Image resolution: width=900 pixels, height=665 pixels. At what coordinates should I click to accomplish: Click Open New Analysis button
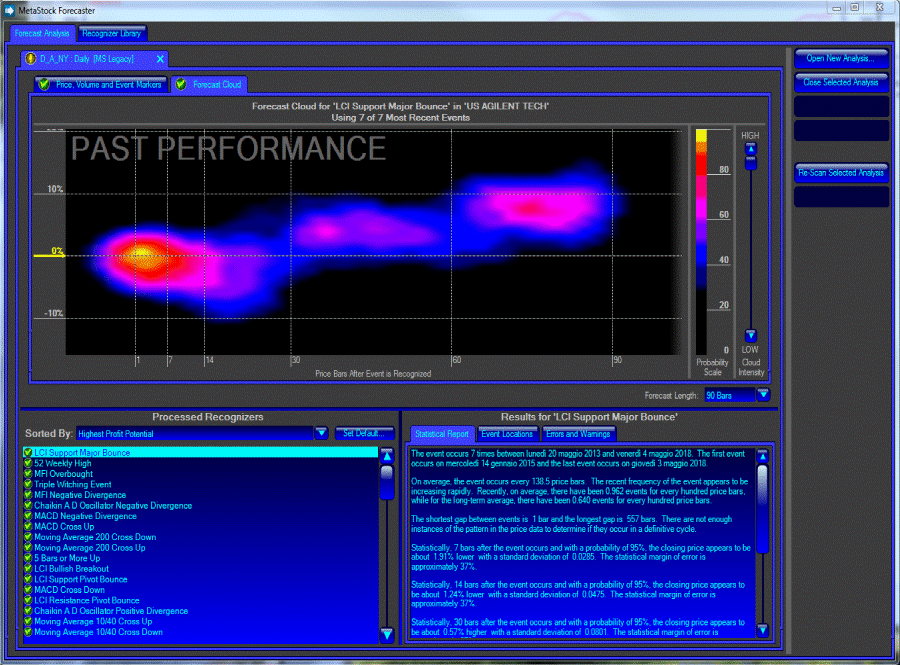point(841,59)
